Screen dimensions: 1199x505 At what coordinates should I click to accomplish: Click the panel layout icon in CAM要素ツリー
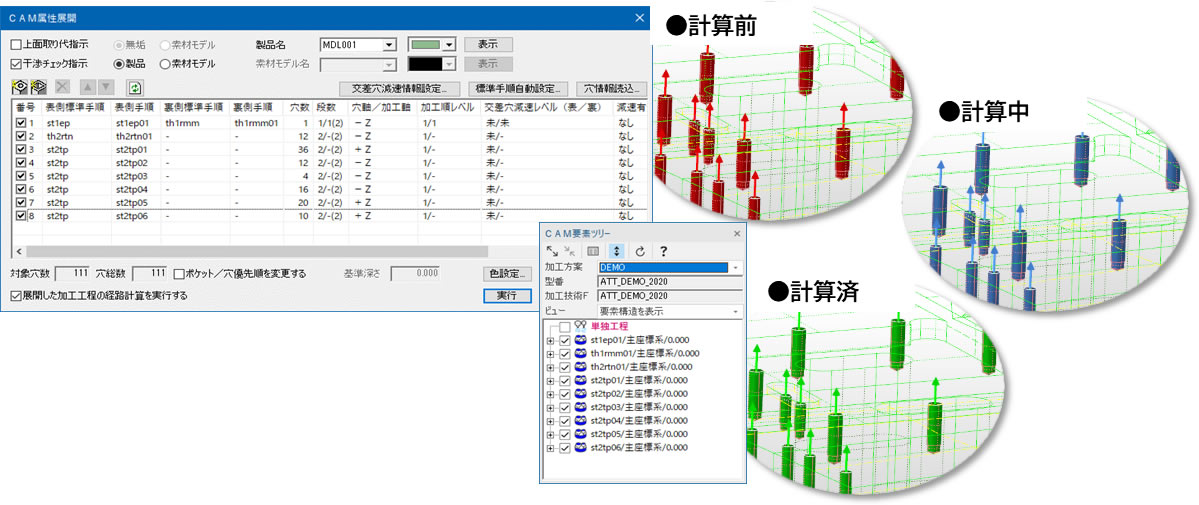pyautogui.click(x=594, y=250)
